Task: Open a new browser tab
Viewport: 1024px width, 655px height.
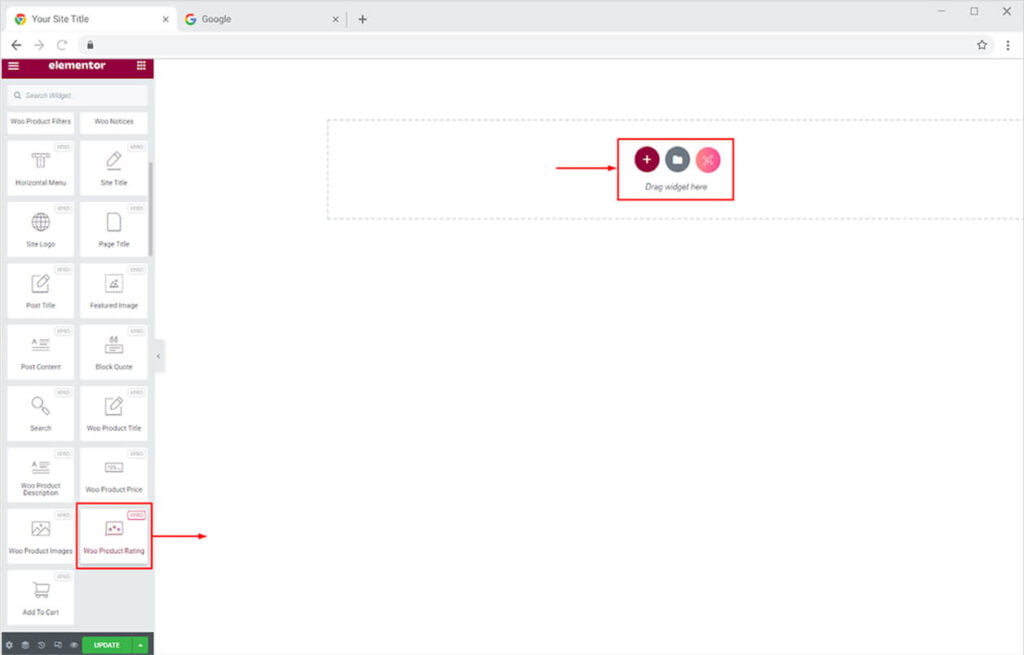Action: (362, 19)
